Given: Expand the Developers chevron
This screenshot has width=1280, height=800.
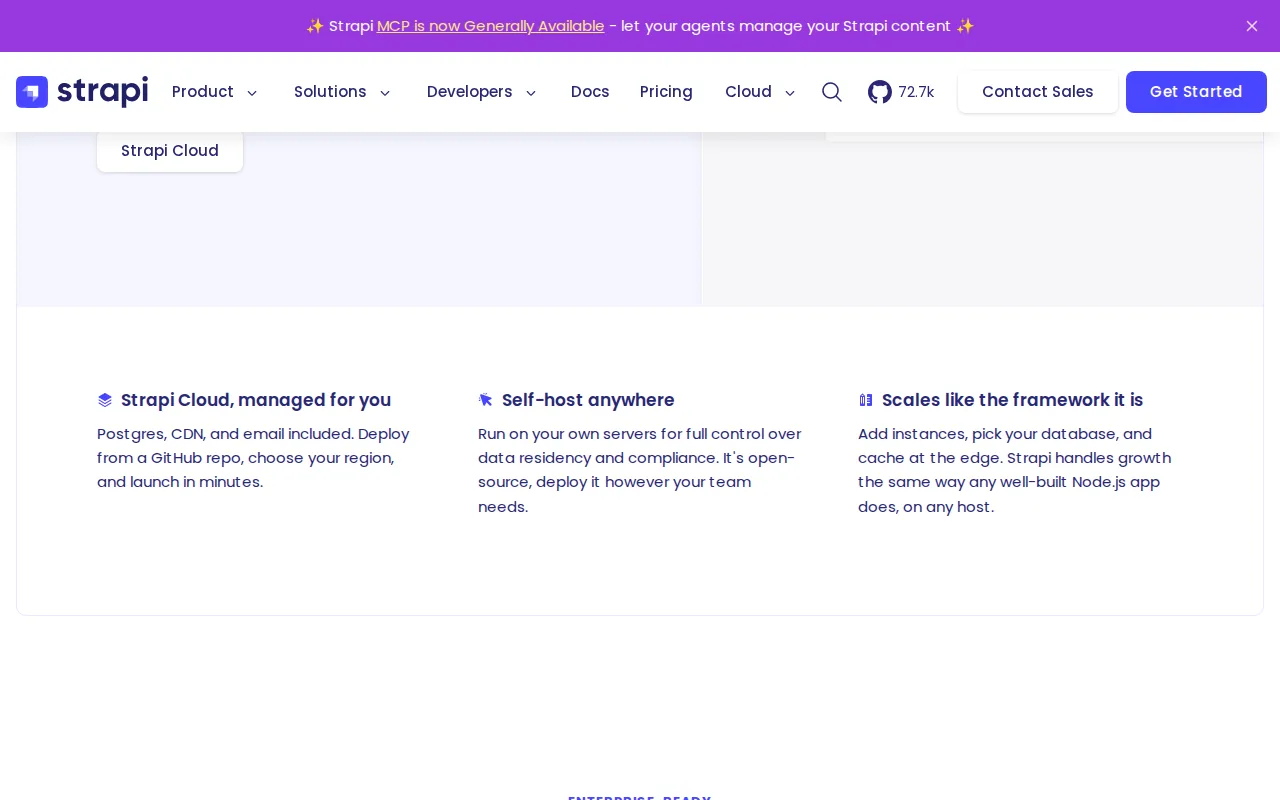Looking at the screenshot, I should click(531, 93).
